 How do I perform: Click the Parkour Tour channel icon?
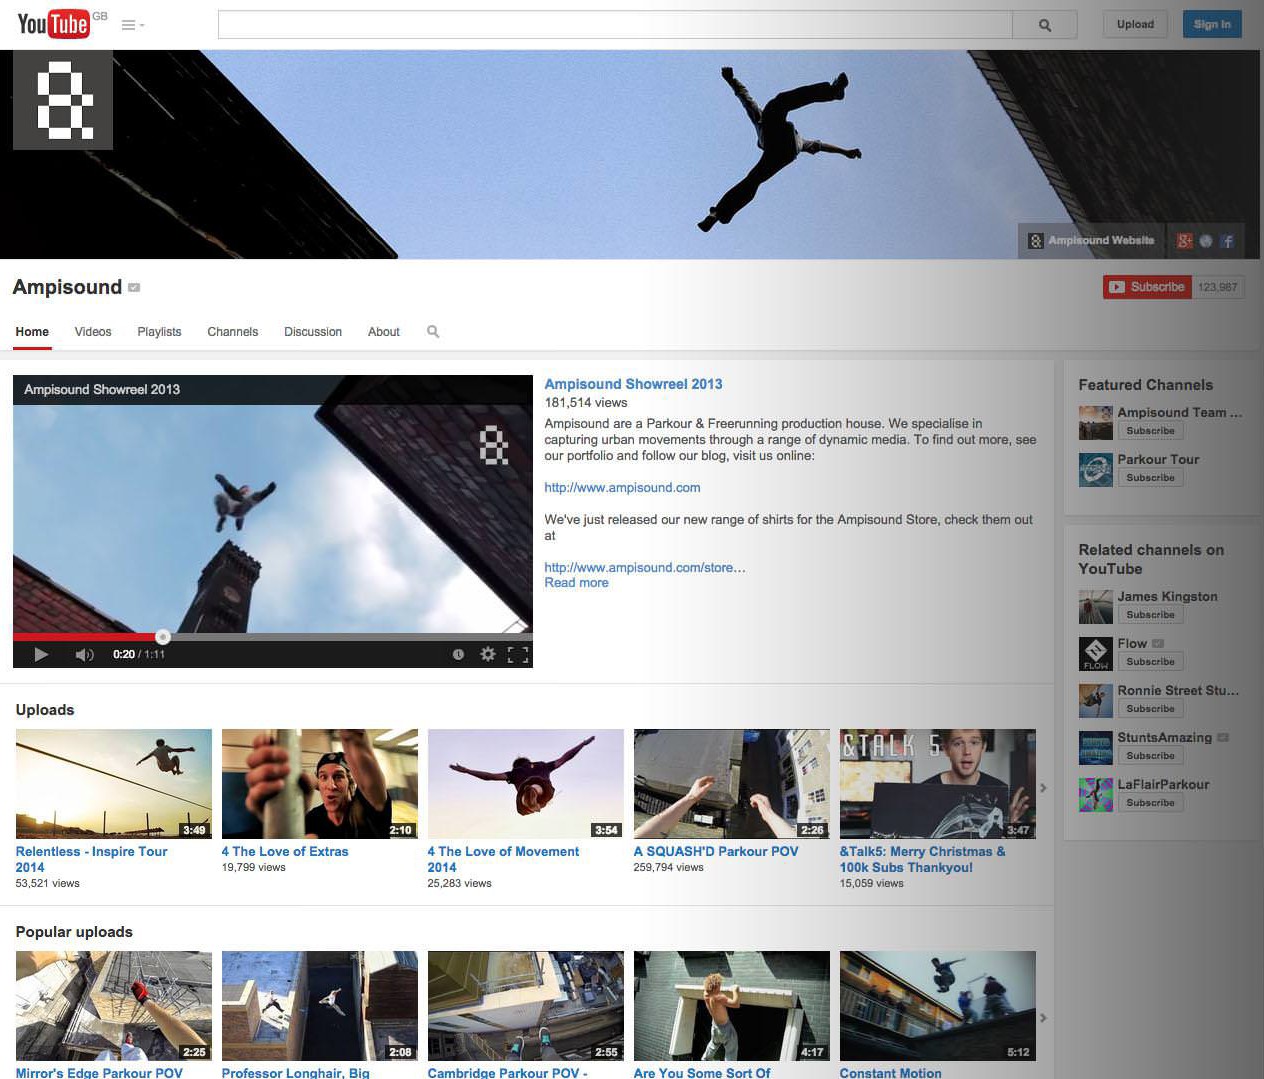[1096, 470]
